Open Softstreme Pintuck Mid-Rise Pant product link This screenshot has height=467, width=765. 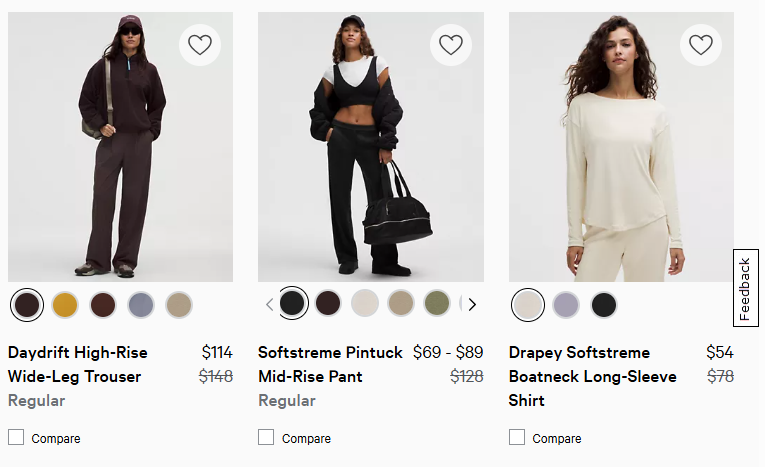330,364
